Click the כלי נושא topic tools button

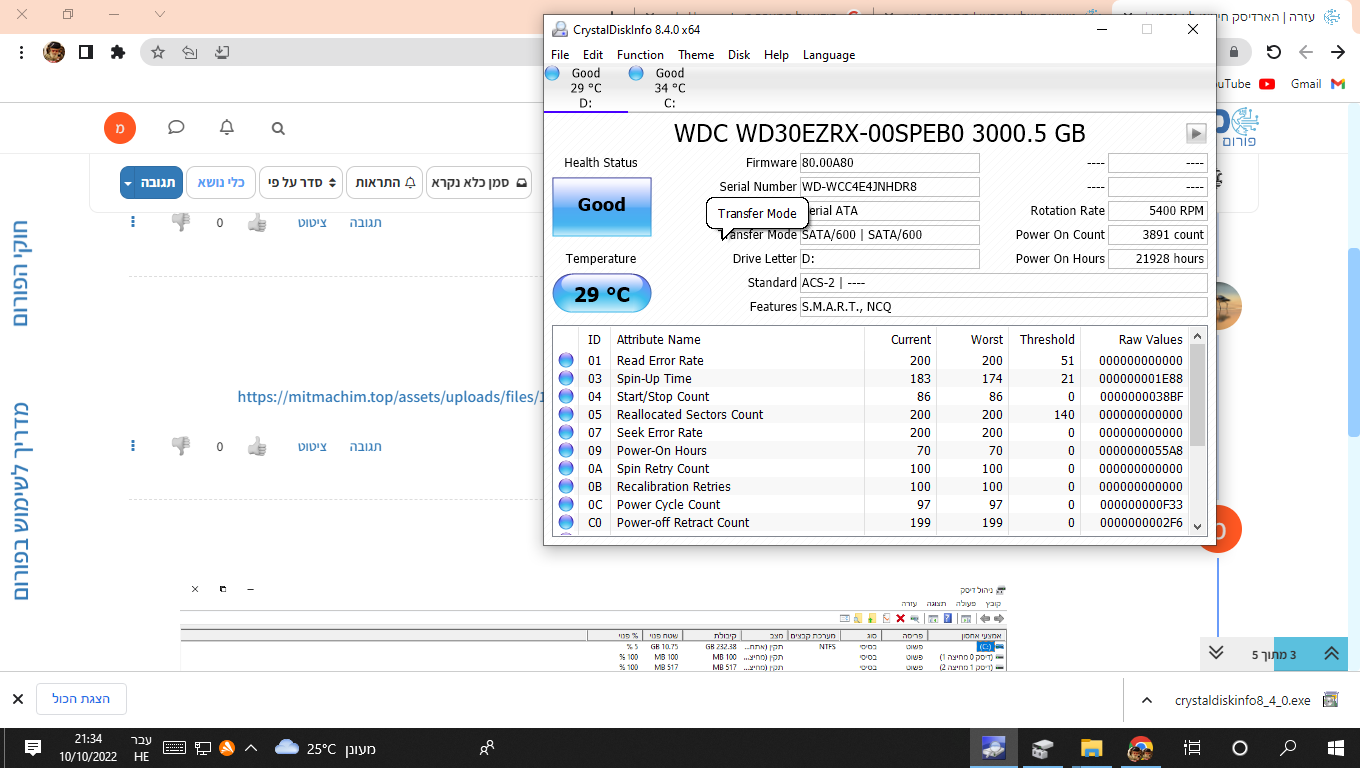220,183
